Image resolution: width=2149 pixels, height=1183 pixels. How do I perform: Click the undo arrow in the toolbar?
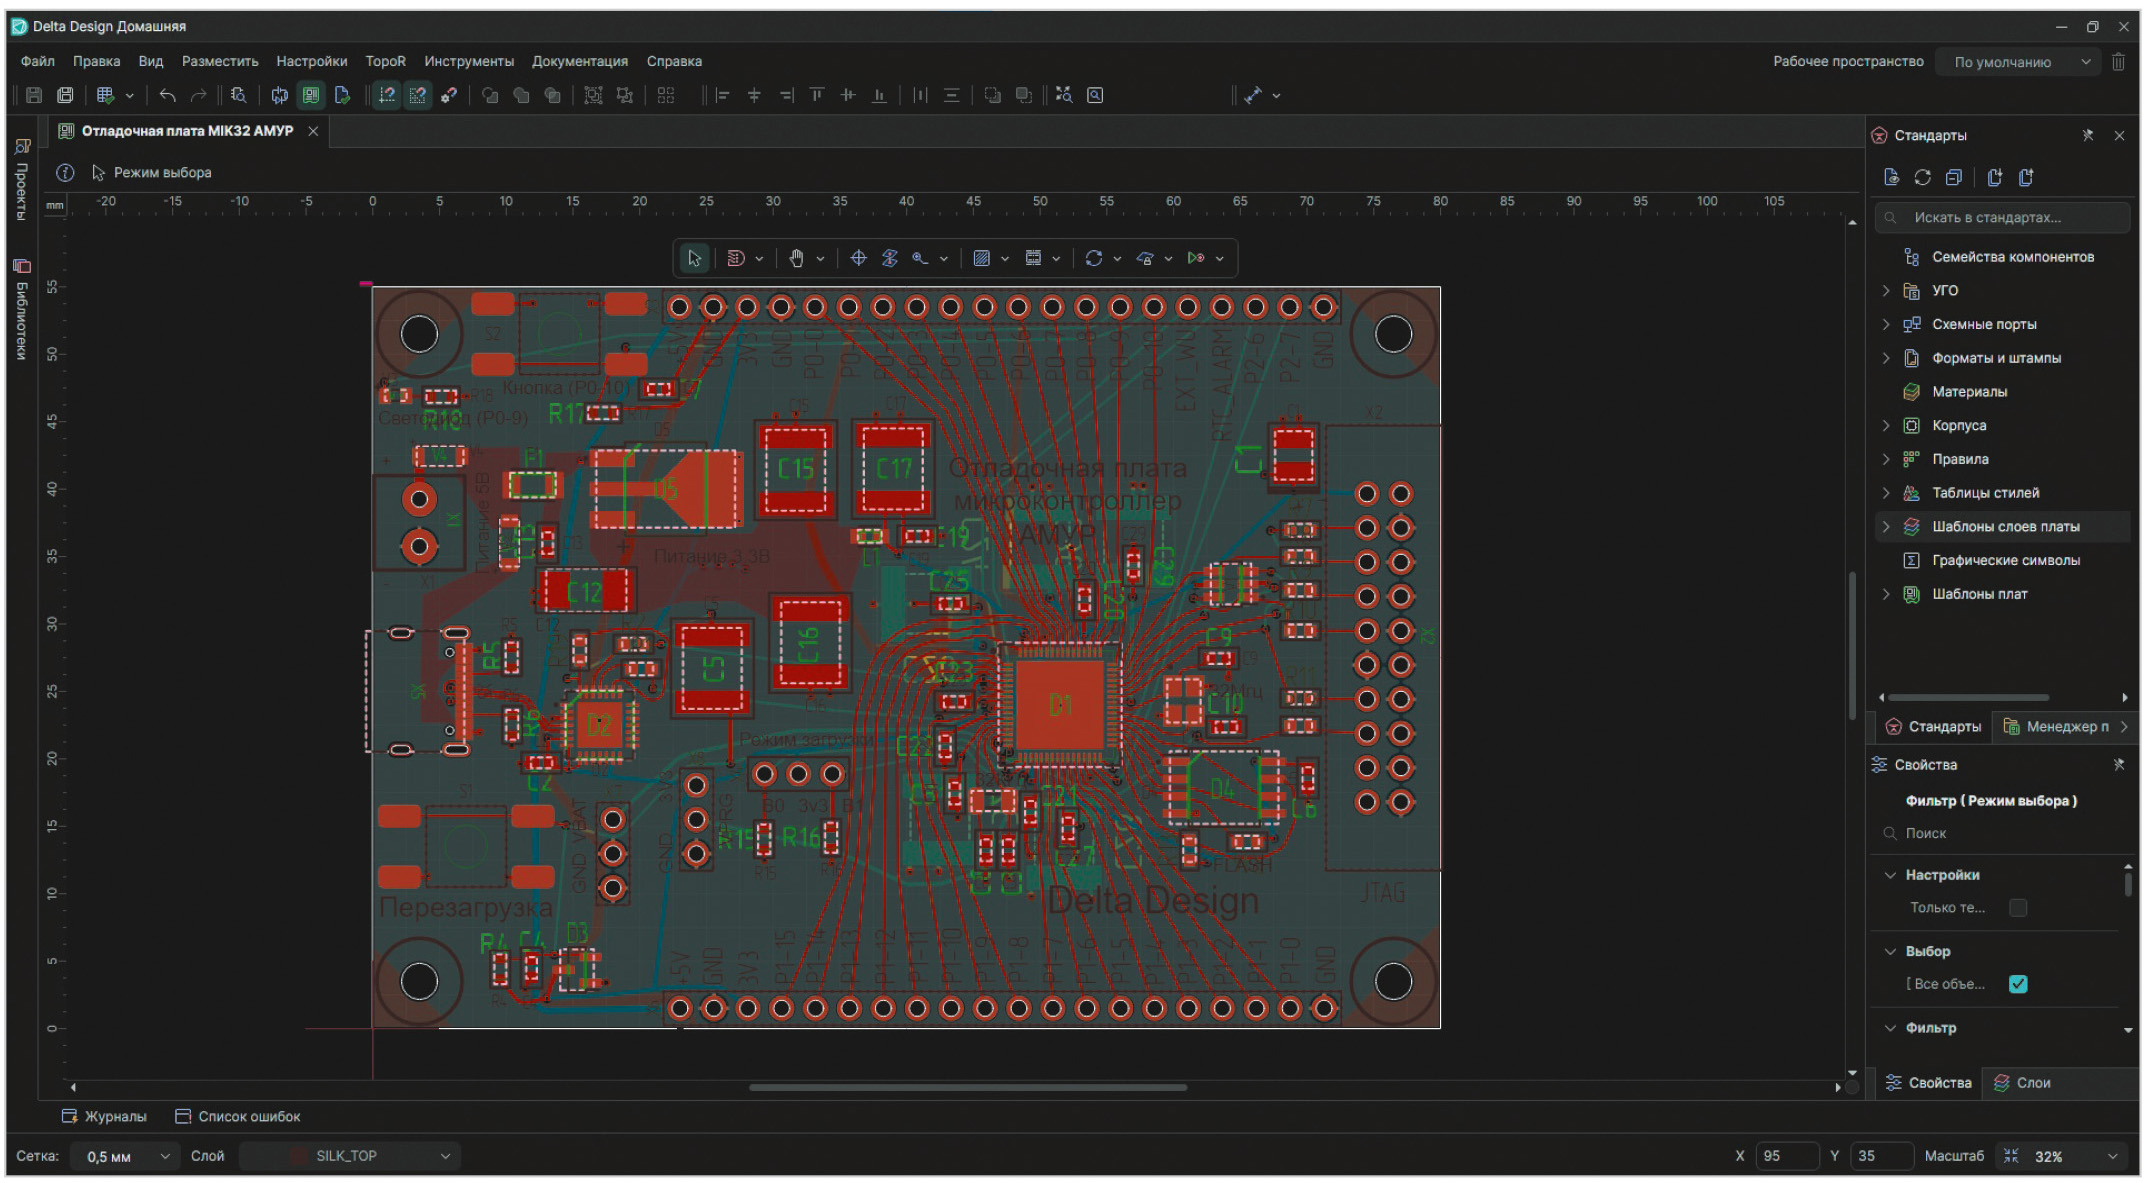pyautogui.click(x=167, y=95)
